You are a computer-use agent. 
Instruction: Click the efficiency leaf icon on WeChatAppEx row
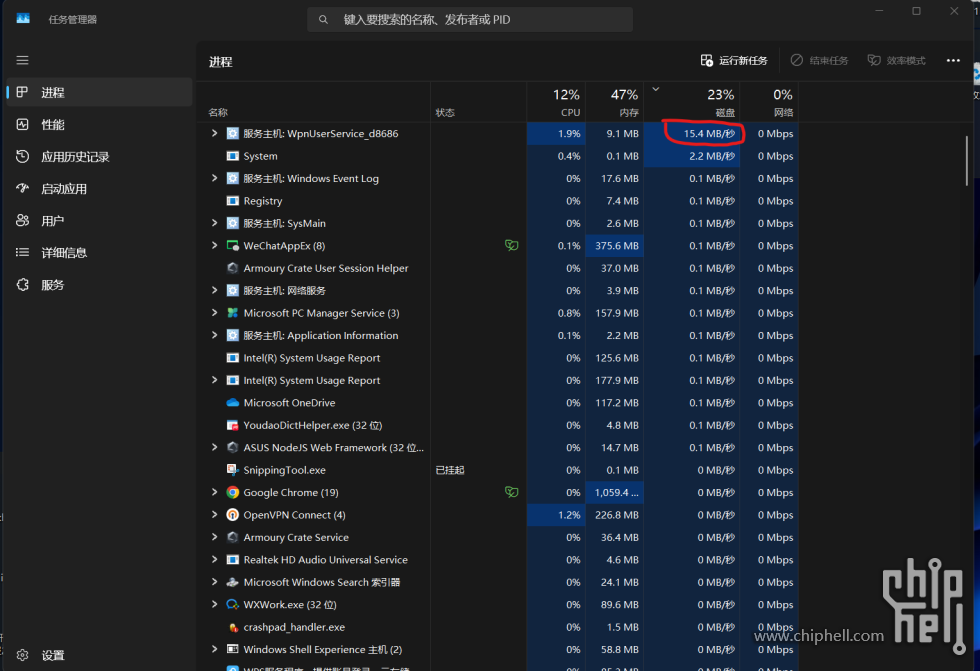511,246
